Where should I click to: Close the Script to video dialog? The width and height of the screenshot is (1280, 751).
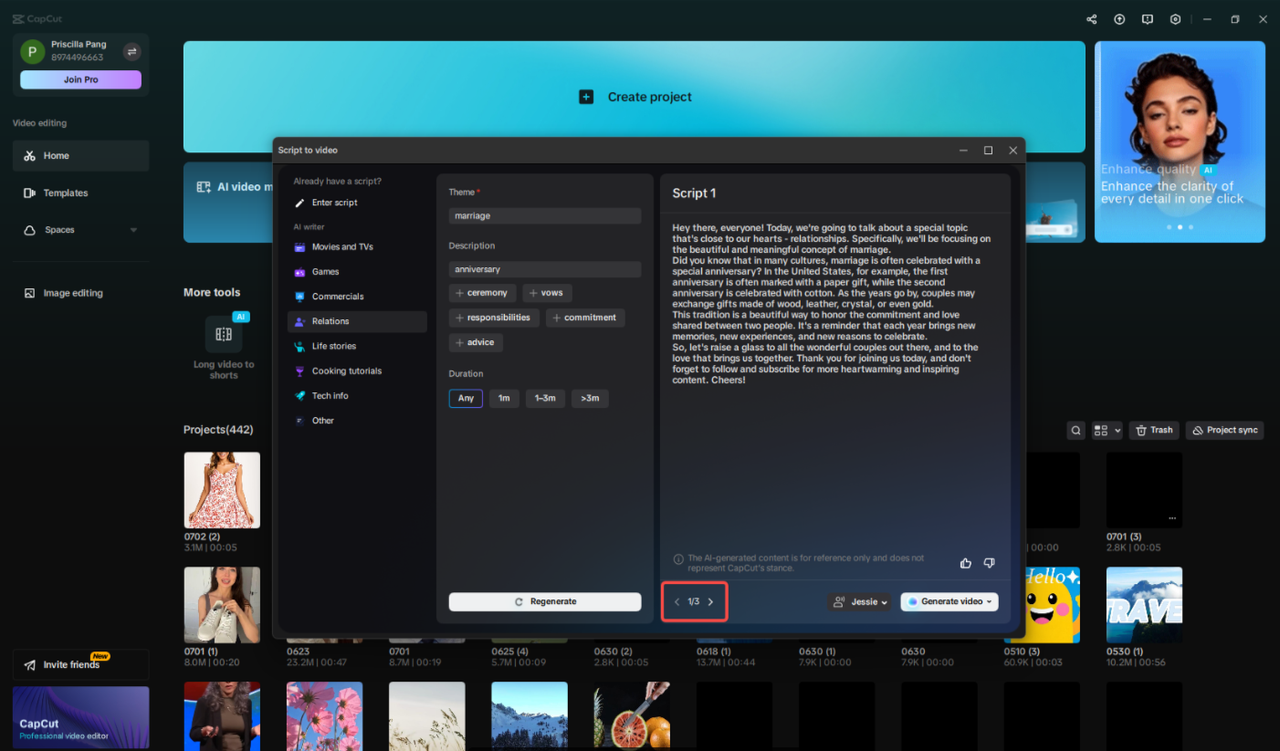[x=1013, y=150]
